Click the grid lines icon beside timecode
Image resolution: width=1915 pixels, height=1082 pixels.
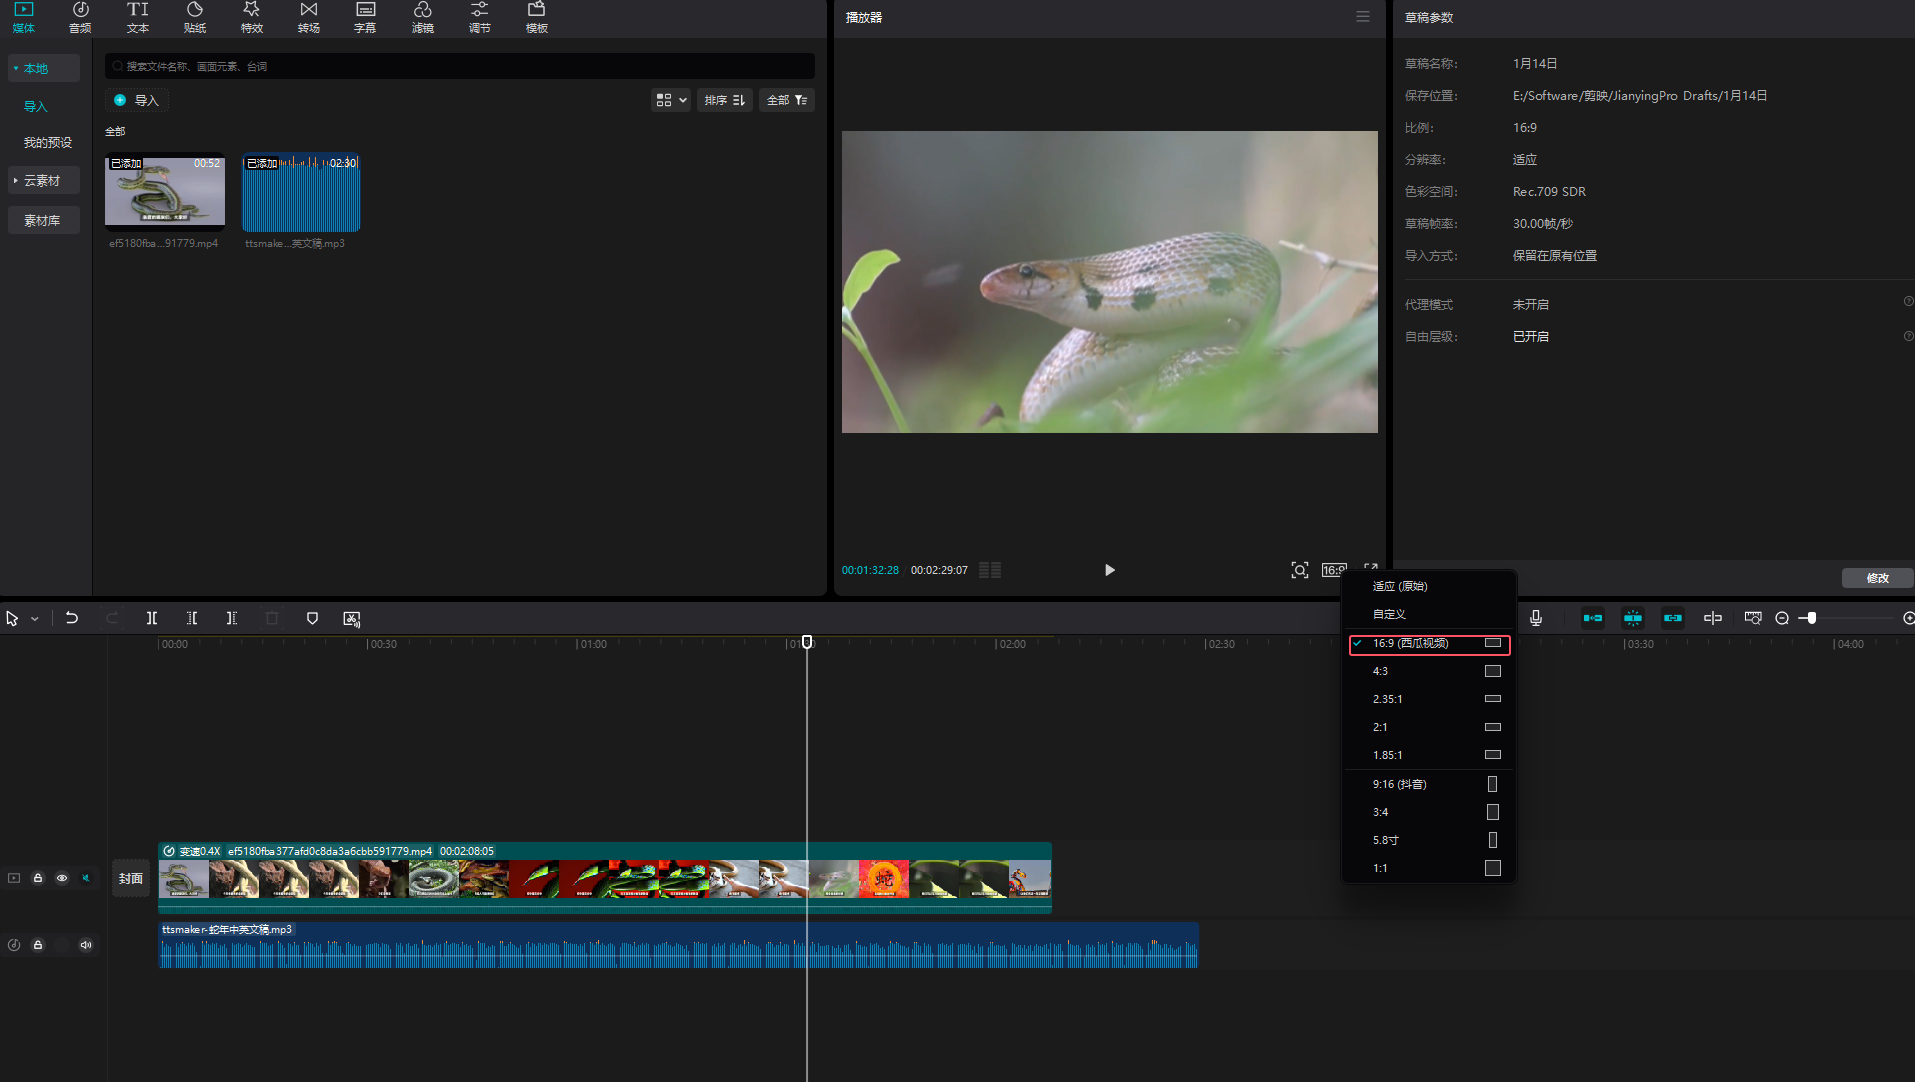(990, 570)
